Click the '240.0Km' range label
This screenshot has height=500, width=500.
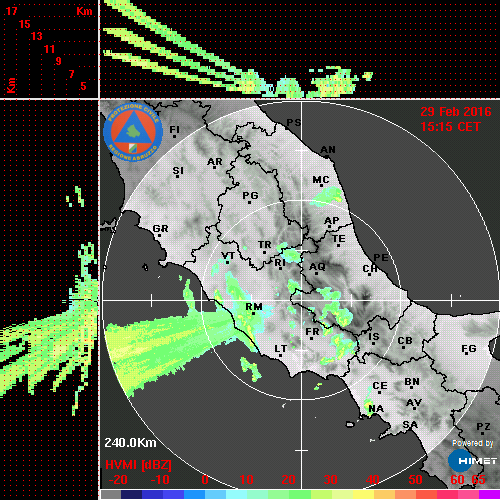[130, 443]
